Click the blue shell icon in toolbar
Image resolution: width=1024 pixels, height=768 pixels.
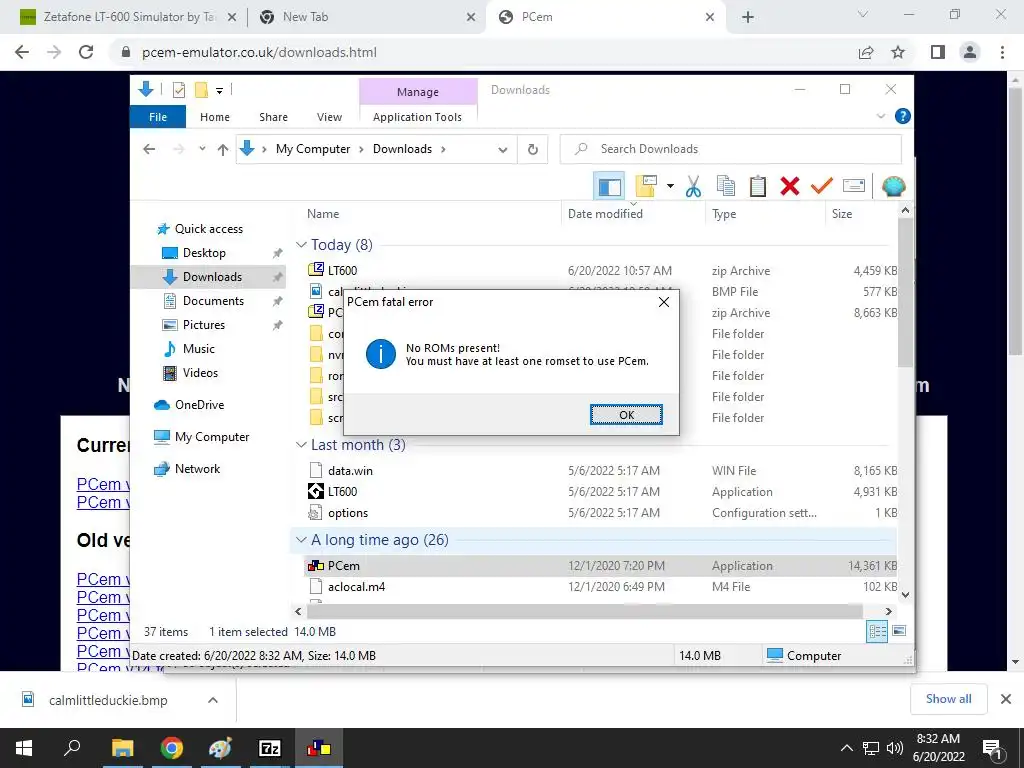893,186
